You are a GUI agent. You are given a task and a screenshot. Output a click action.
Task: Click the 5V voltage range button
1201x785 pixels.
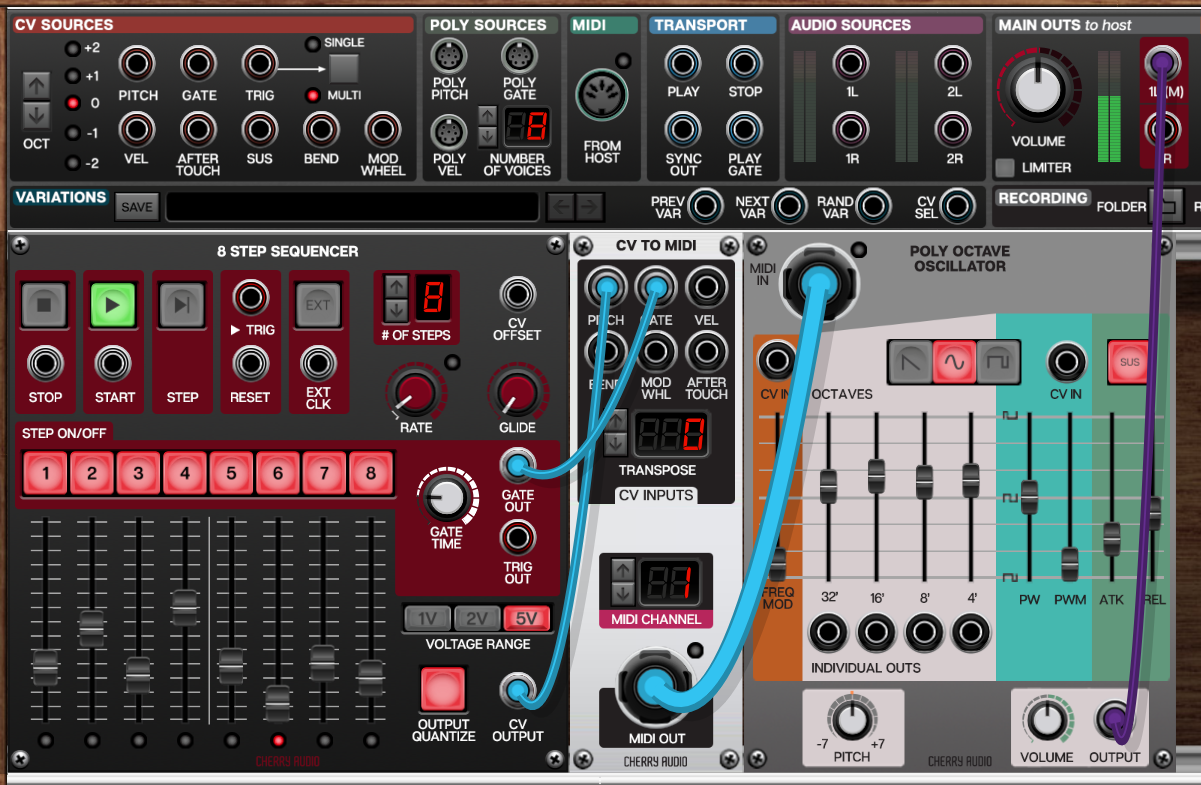click(x=525, y=619)
